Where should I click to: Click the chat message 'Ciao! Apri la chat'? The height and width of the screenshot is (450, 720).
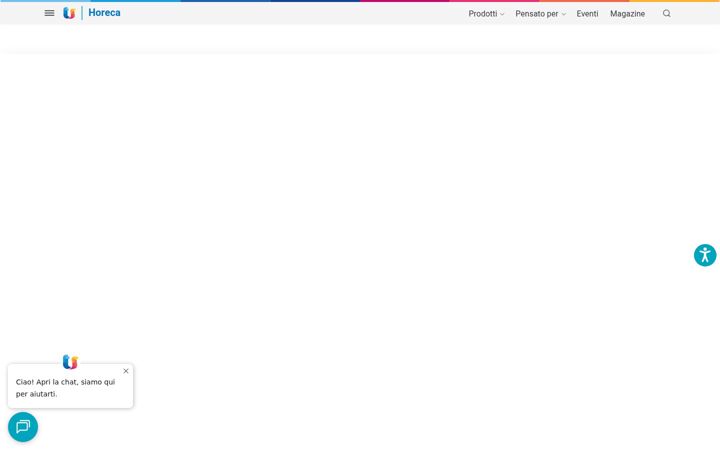[x=65, y=388]
